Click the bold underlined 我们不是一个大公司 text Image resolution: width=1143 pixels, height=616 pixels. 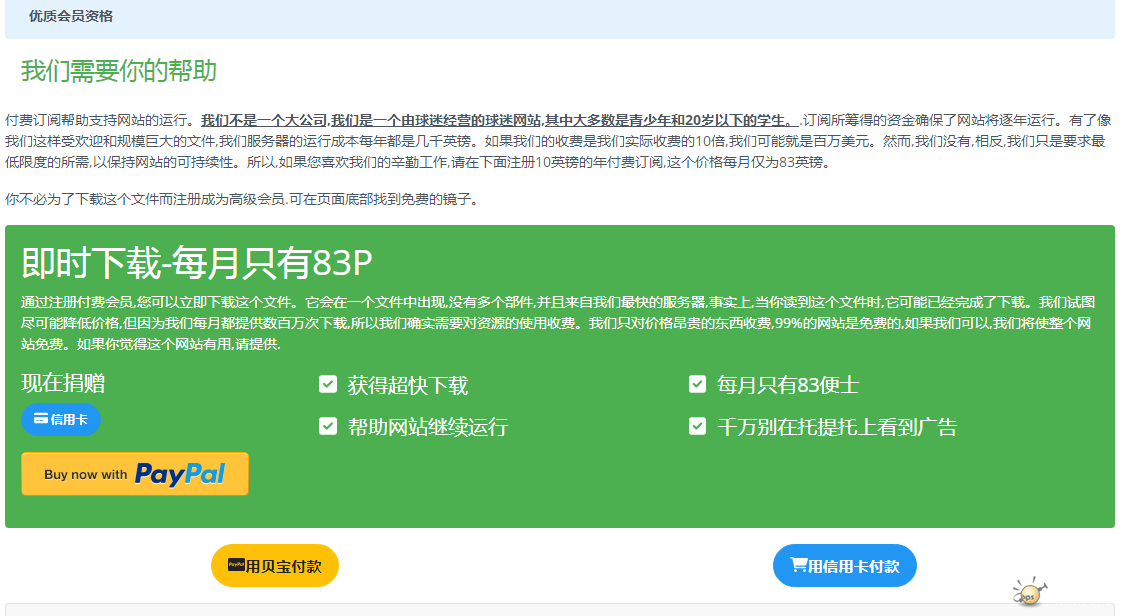(x=265, y=118)
